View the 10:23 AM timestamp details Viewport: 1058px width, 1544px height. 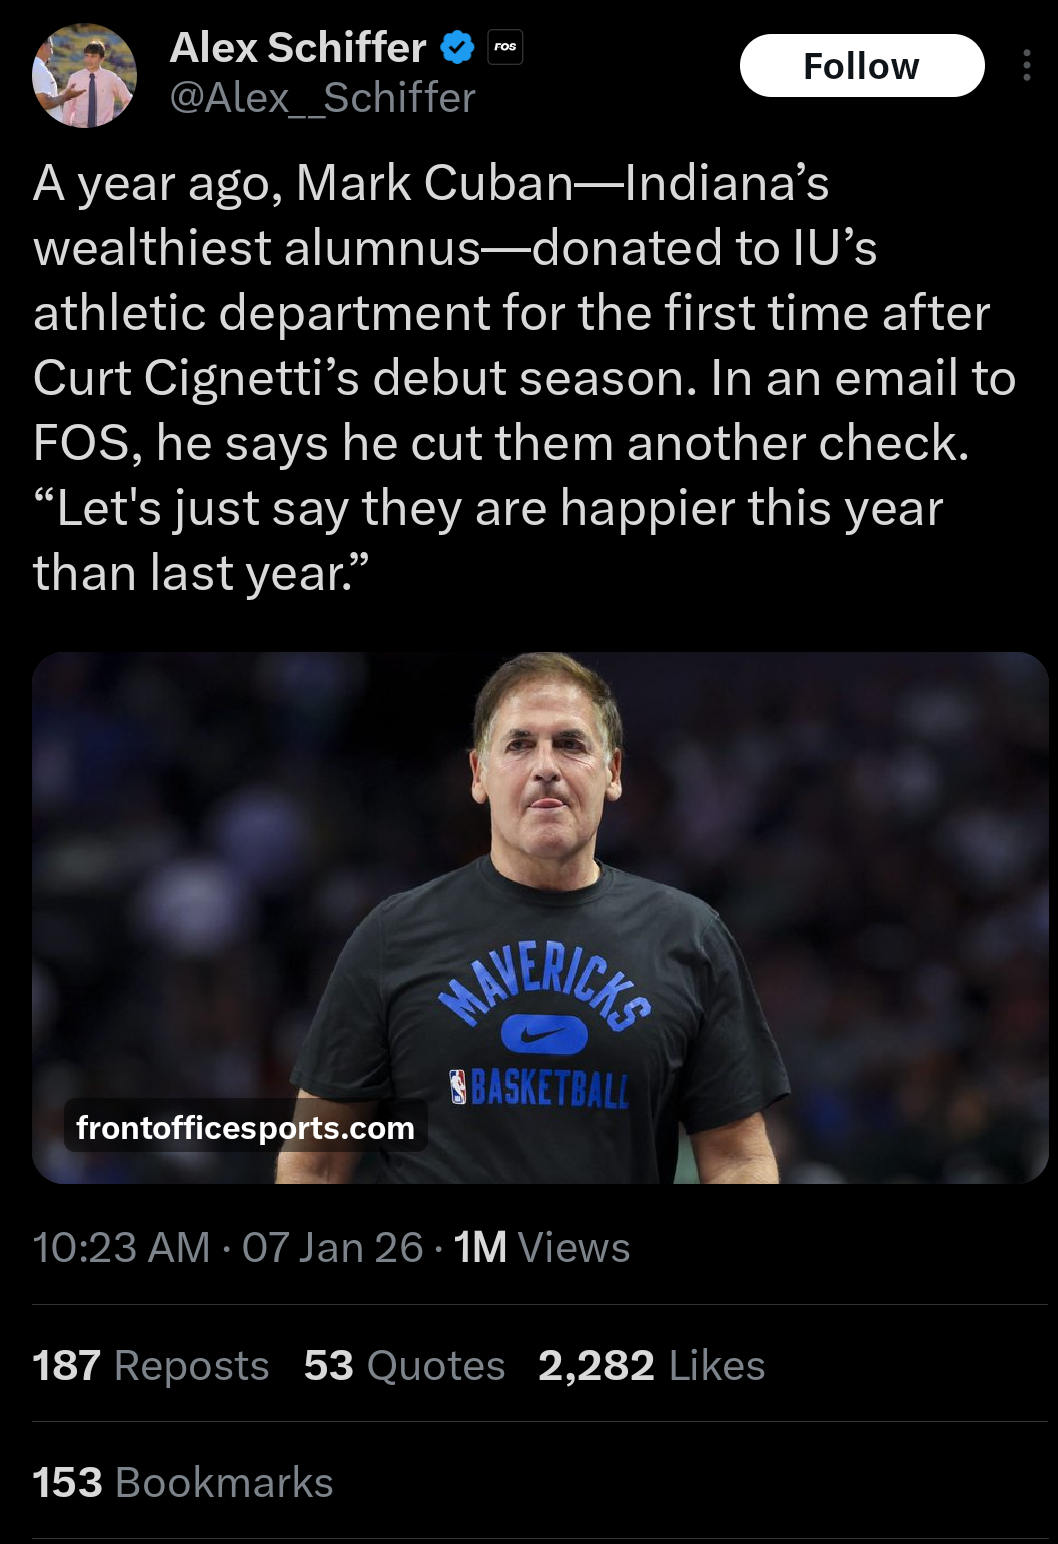(x=121, y=1247)
